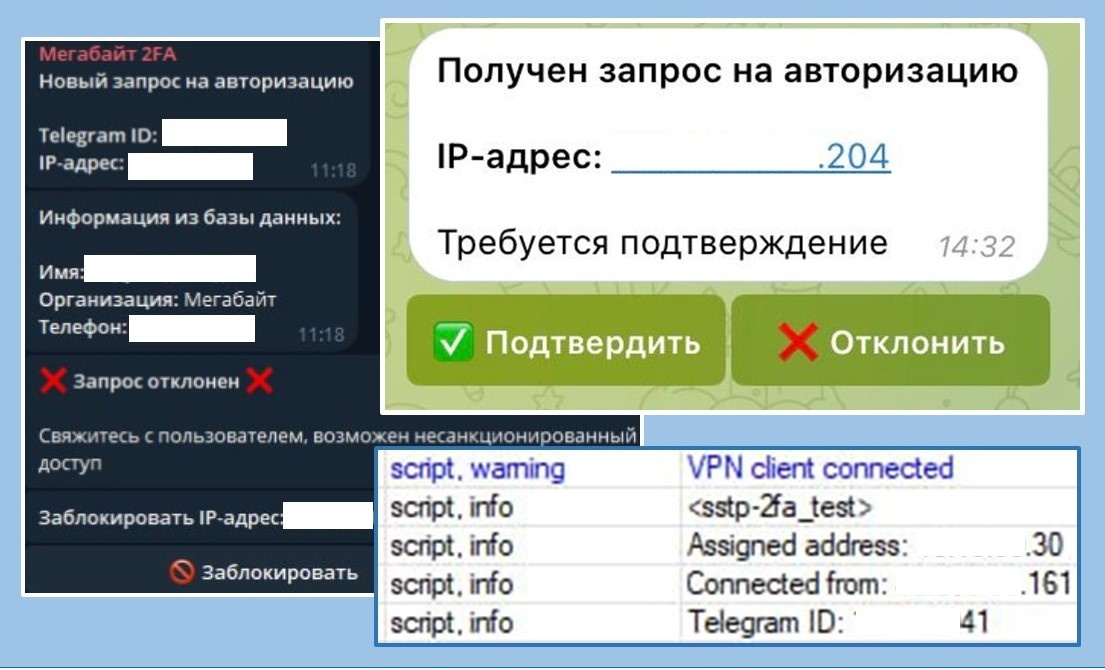
Task: Click 'Telegram ID' log entry in table
Action: coord(838,622)
